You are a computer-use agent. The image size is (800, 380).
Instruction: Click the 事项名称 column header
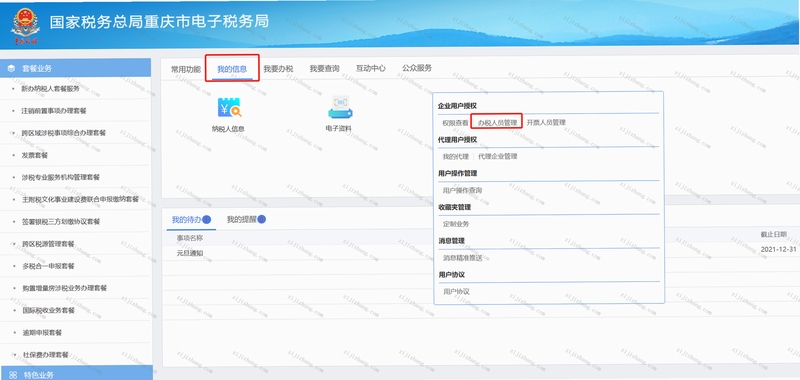coord(190,238)
